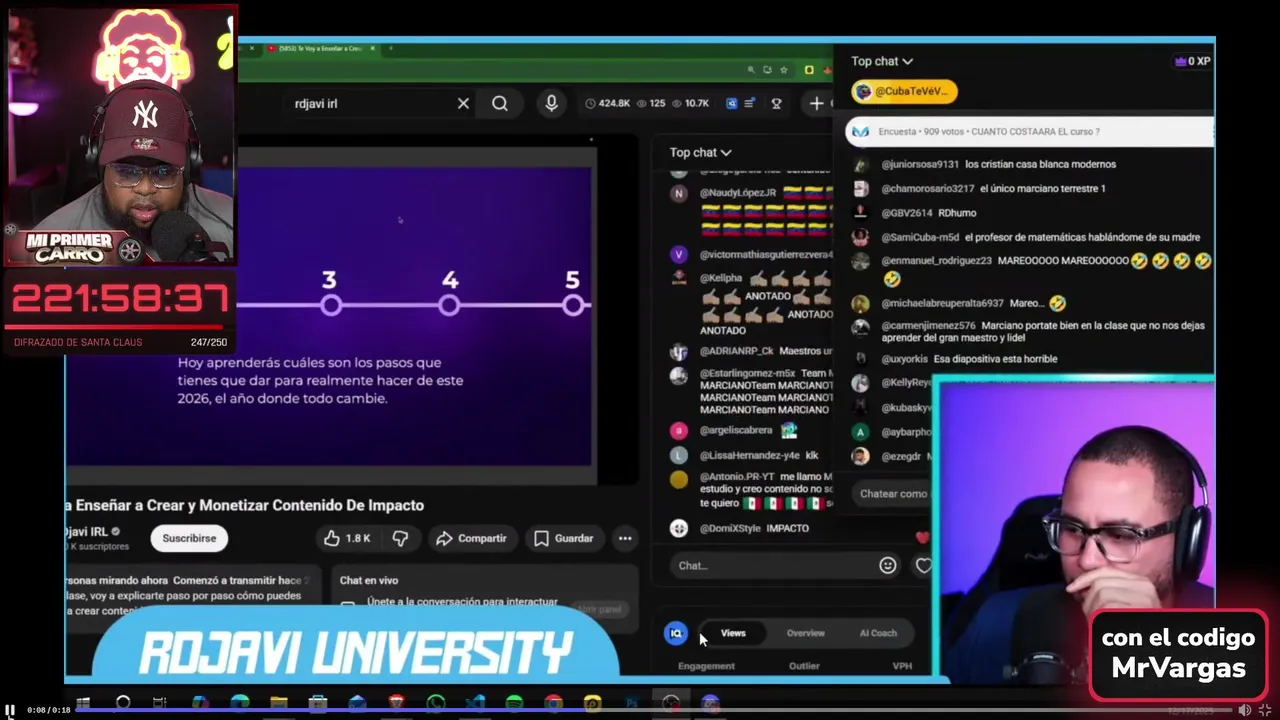Screen dimensions: 1280x720
Task: Close the 'Te Voy a Enseñar' browser tab
Action: point(373,48)
